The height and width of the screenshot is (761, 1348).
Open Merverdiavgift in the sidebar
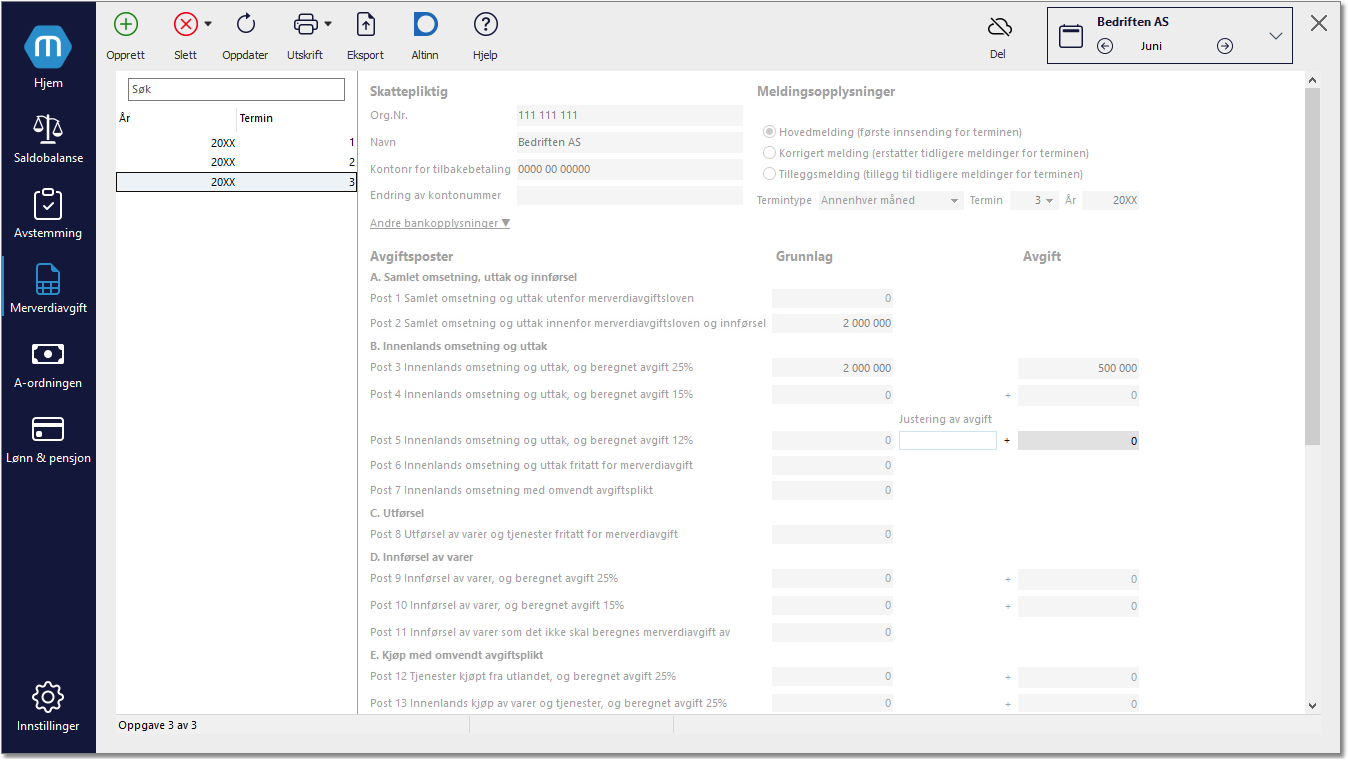[48, 288]
